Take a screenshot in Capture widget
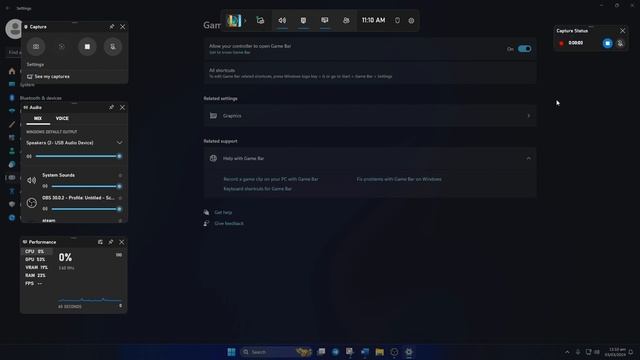The width and height of the screenshot is (640, 360). click(36, 47)
